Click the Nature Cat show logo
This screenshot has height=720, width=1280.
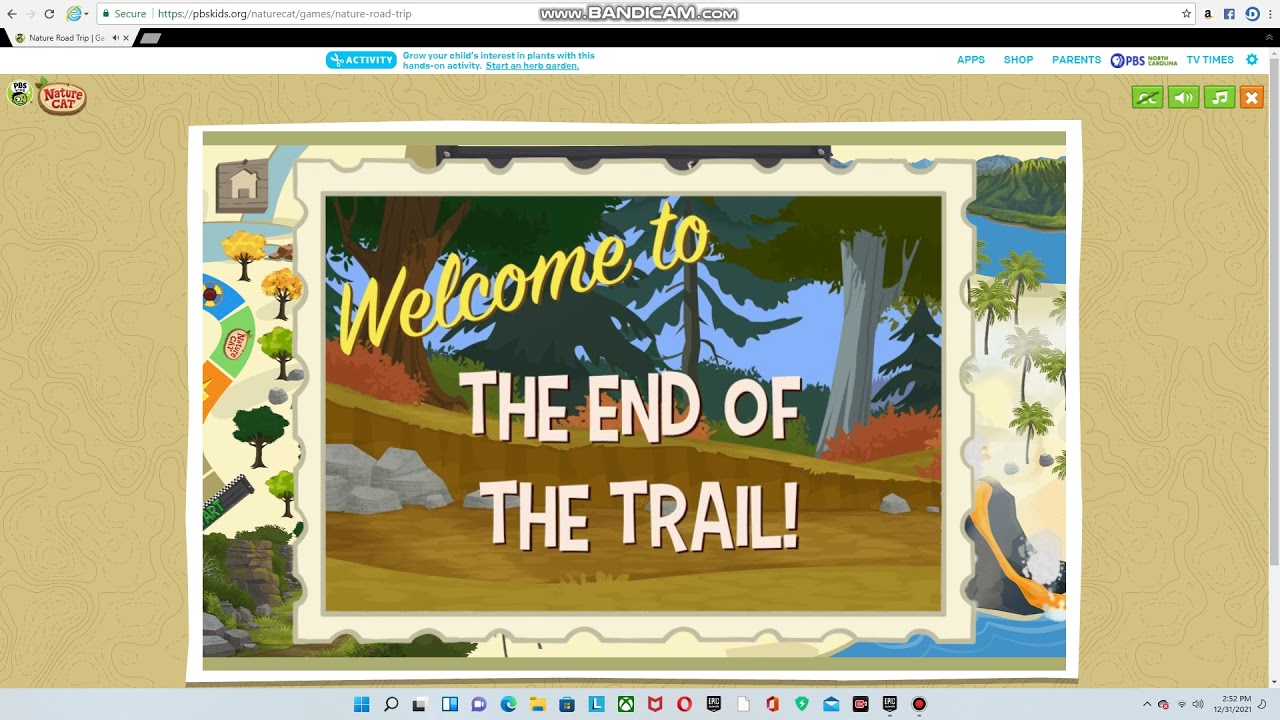pos(62,98)
